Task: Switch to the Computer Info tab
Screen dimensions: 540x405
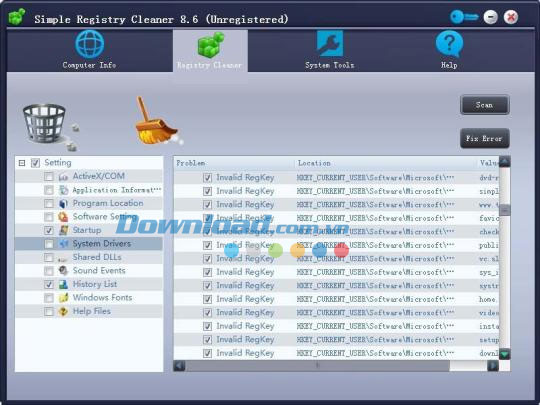Action: tap(90, 51)
